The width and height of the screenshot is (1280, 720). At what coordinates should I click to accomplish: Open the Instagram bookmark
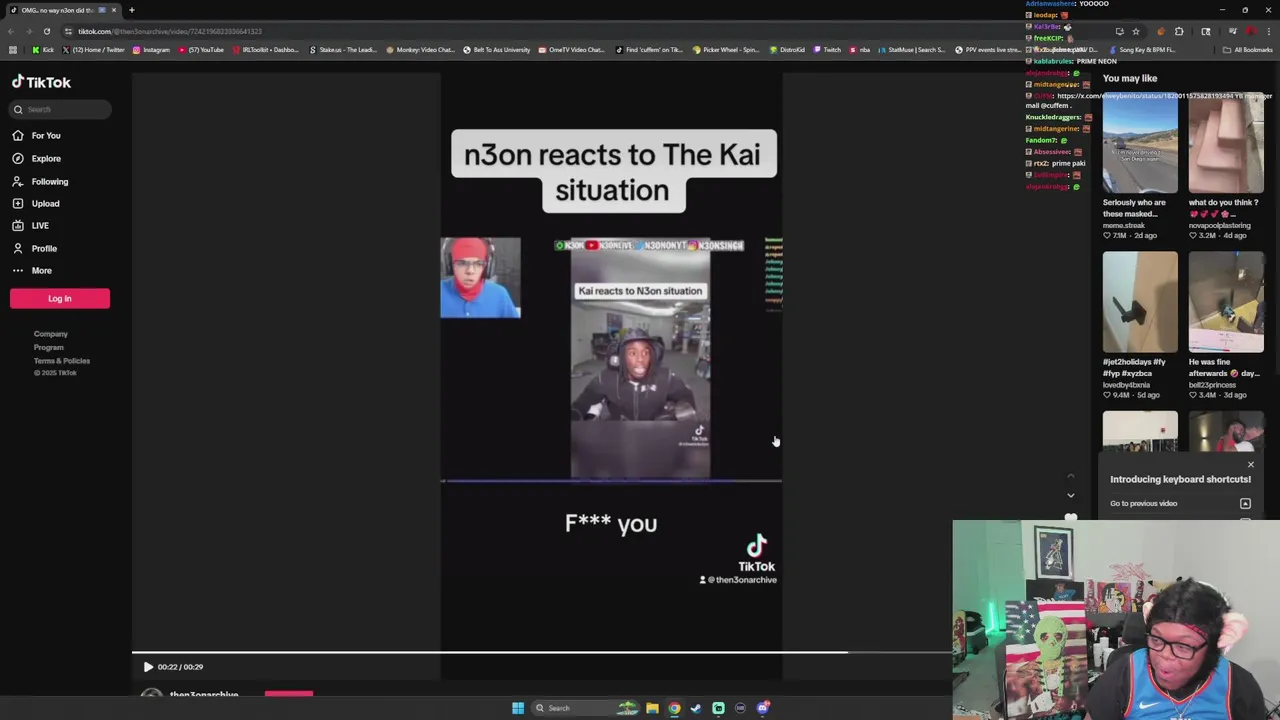[x=151, y=50]
